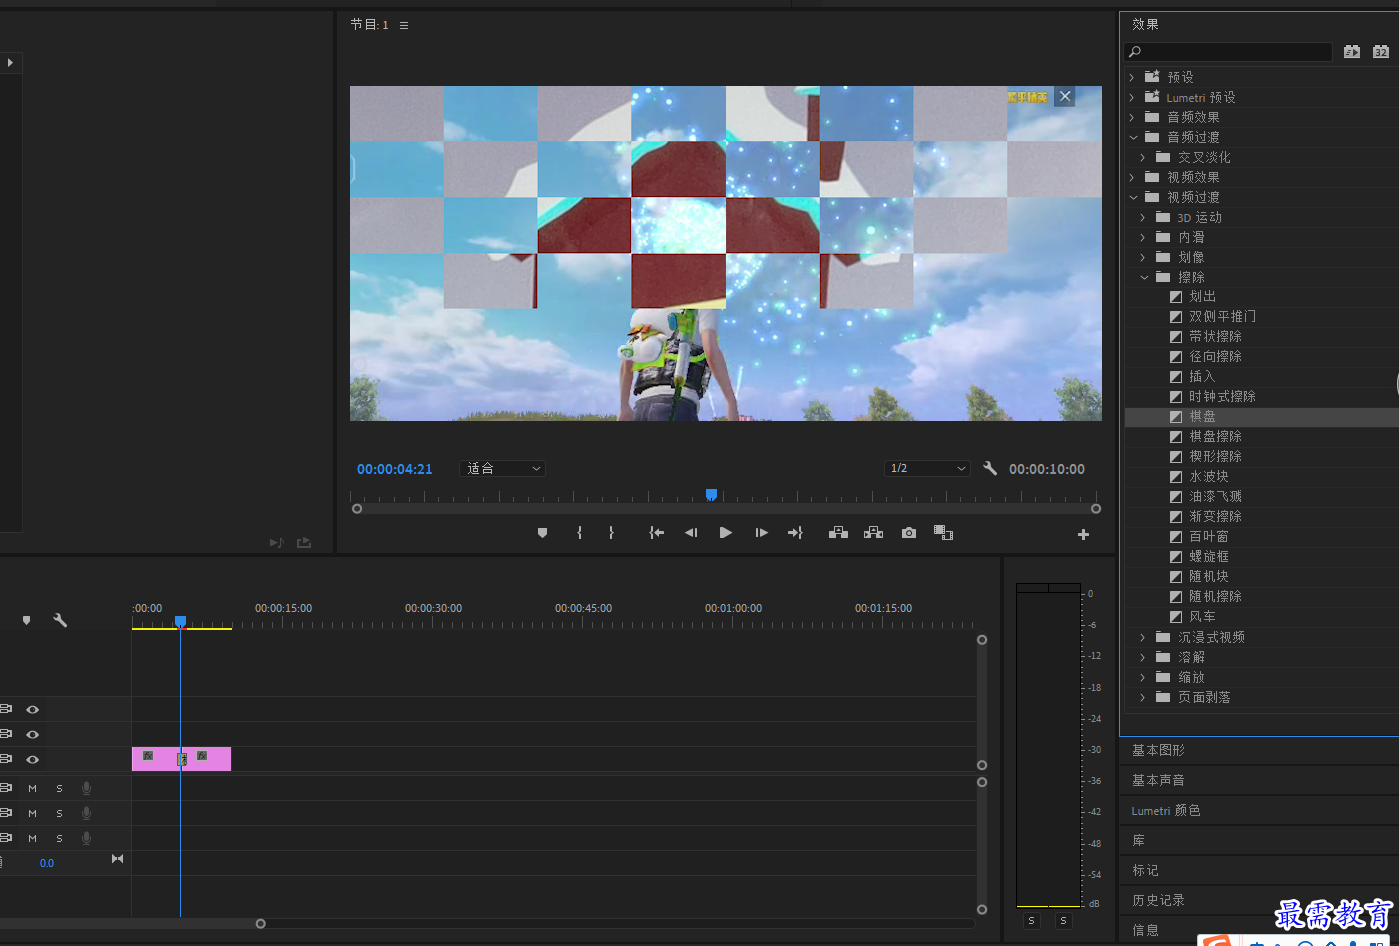Close the overlay badge on the video preview
1399x946 pixels.
tap(1065, 96)
